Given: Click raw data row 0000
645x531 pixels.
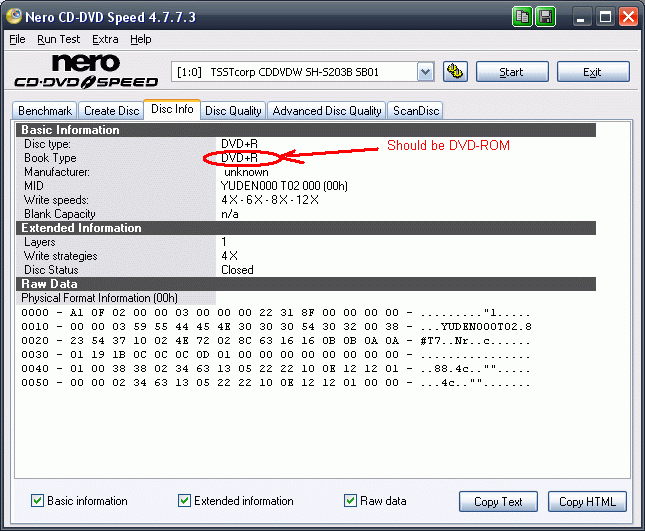Looking at the screenshot, I should coord(276,313).
